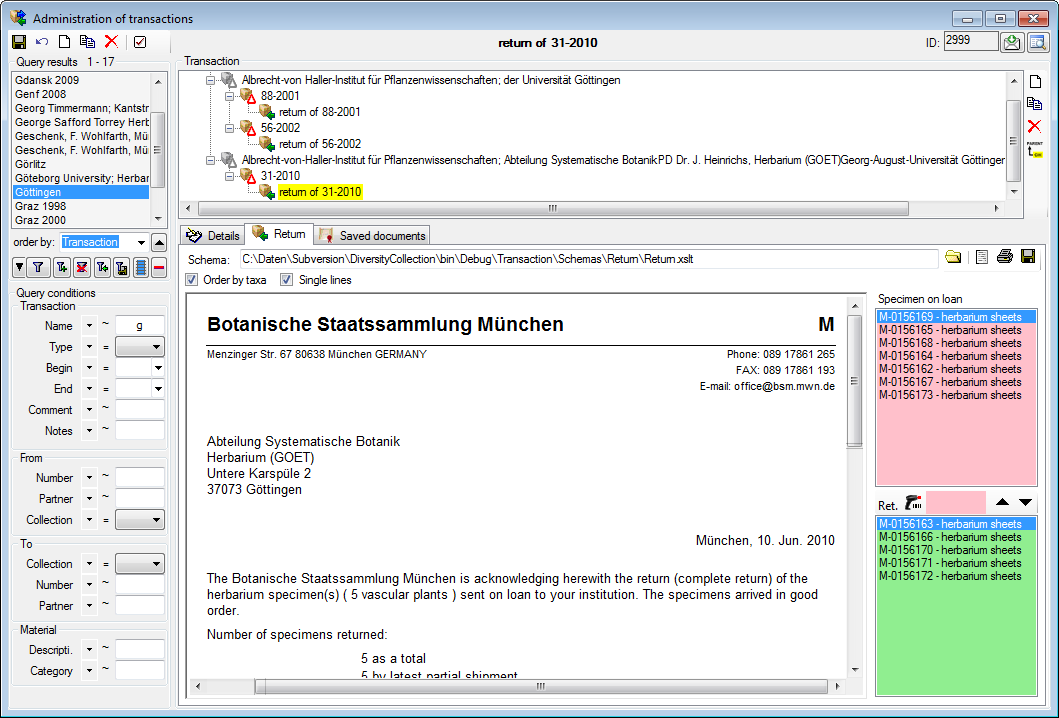Click the Name query input field
The height and width of the screenshot is (718, 1059).
(x=140, y=326)
